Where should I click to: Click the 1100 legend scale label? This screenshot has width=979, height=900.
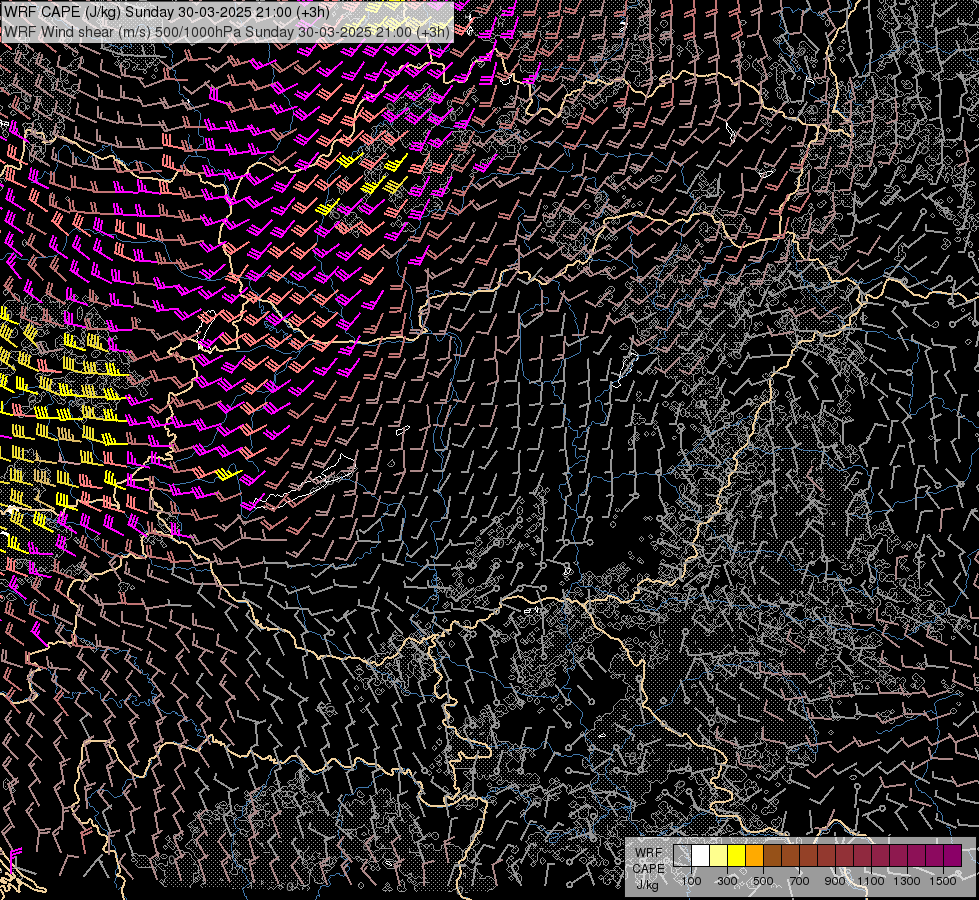click(871, 881)
